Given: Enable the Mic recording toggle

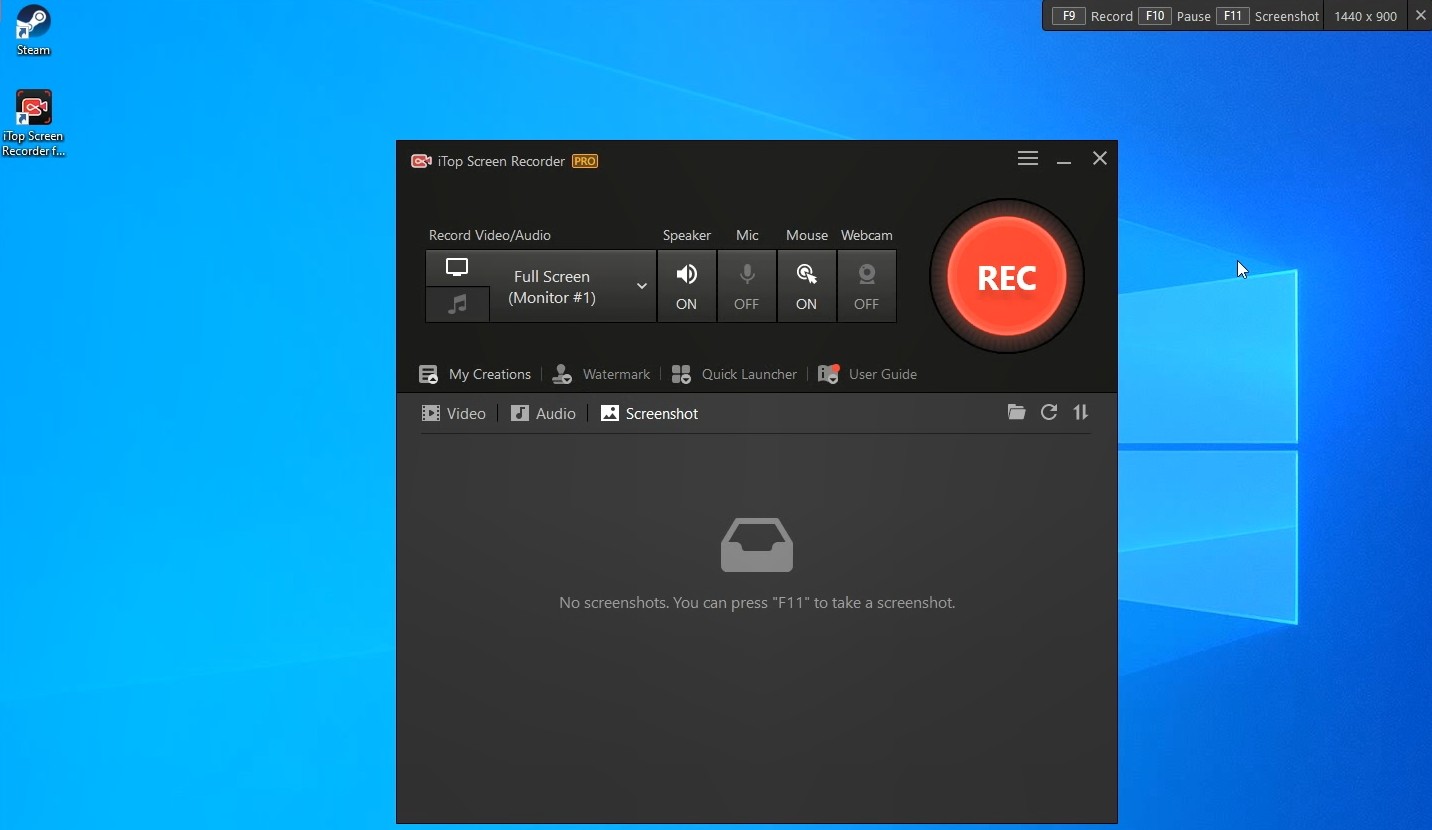Looking at the screenshot, I should point(746,286).
